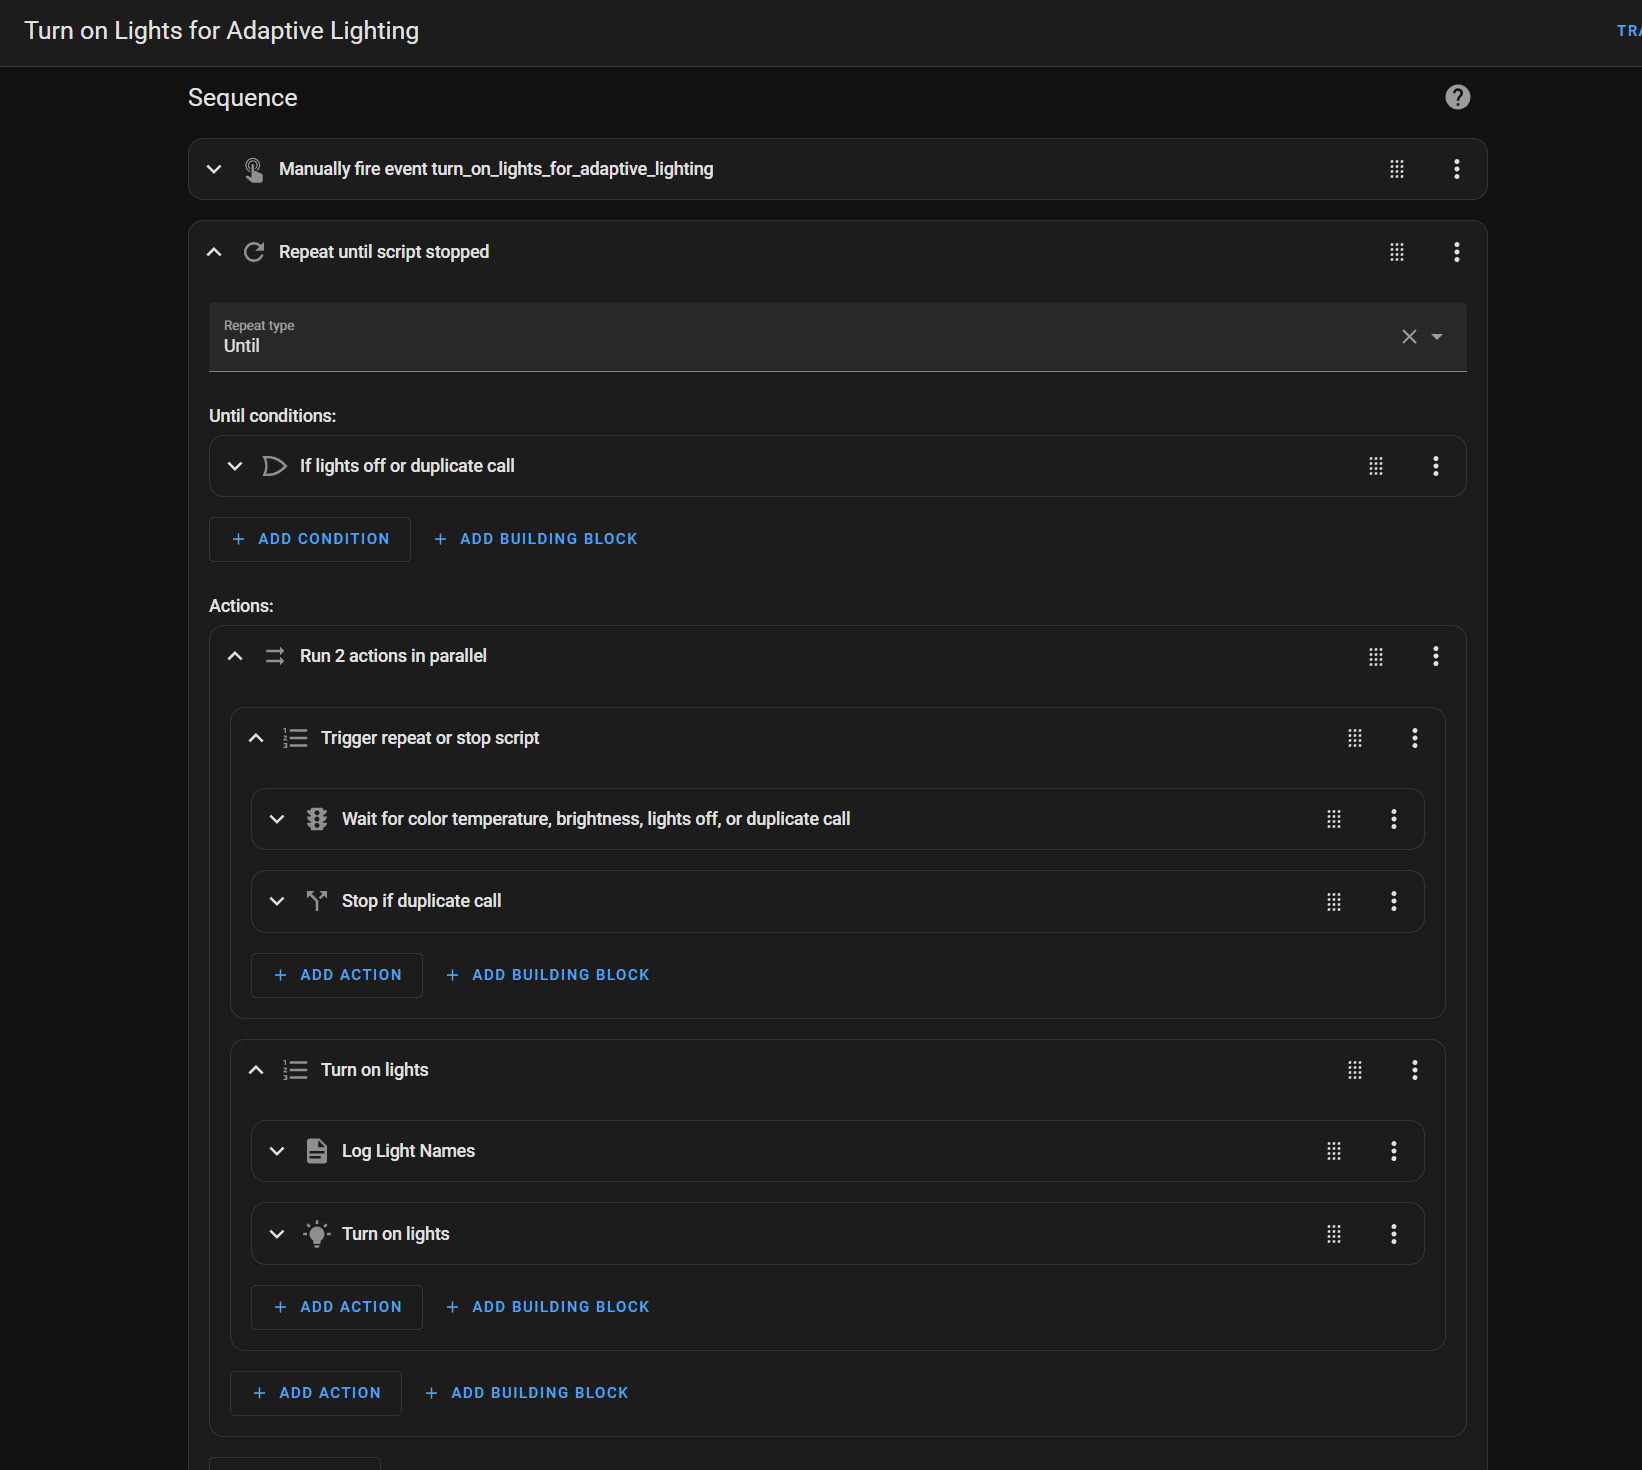Viewport: 1642px width, 1470px height.
Task: Open three-dot menu for Turn on lights action row
Action: (1393, 1234)
